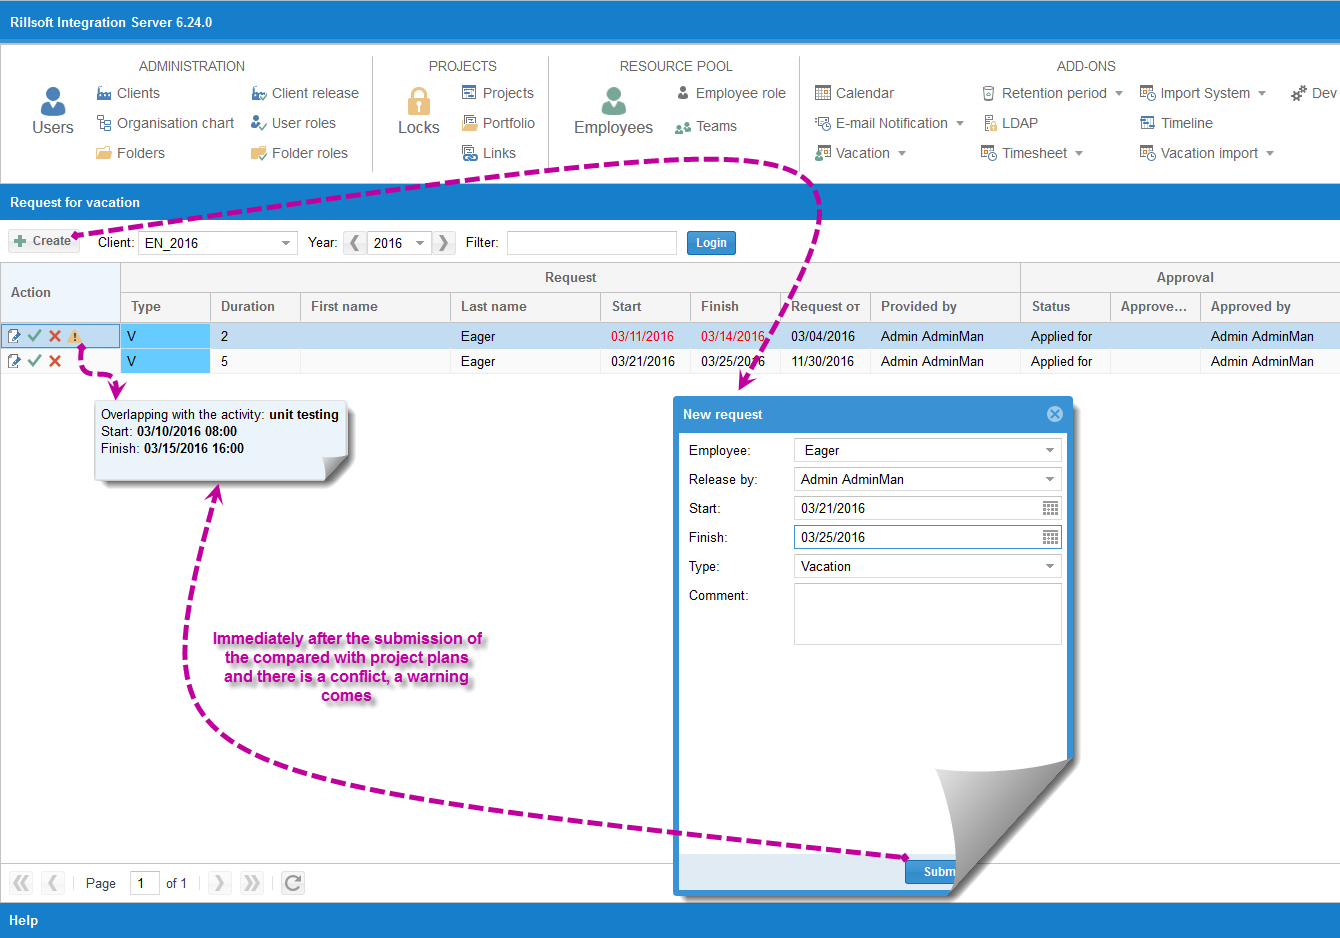Open Timeline add-on
The image size is (1340, 938).
coord(1176,123)
